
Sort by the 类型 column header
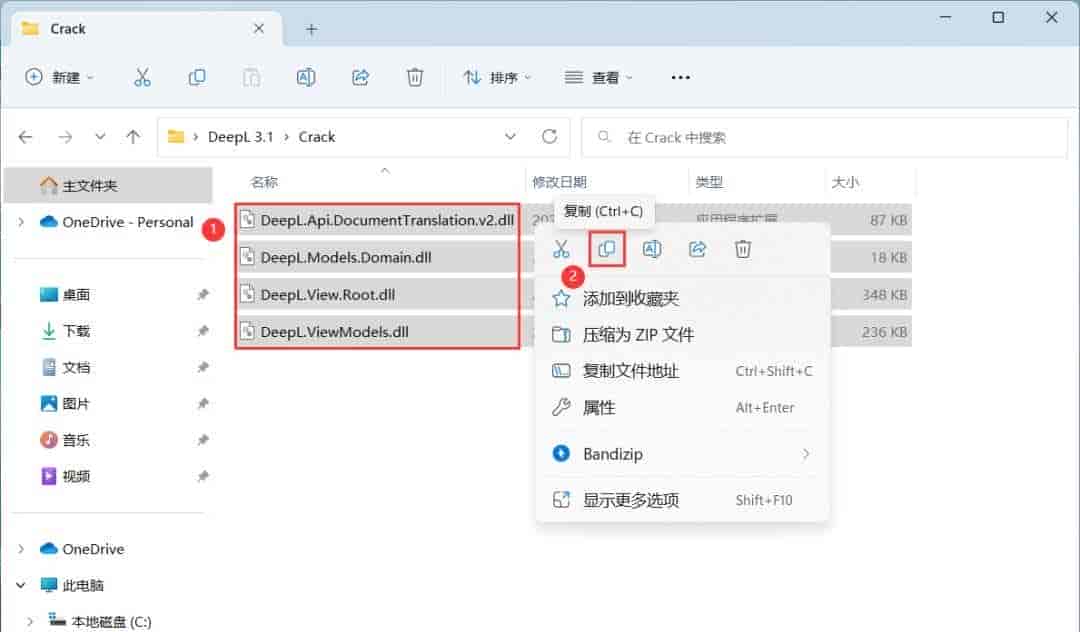709,182
